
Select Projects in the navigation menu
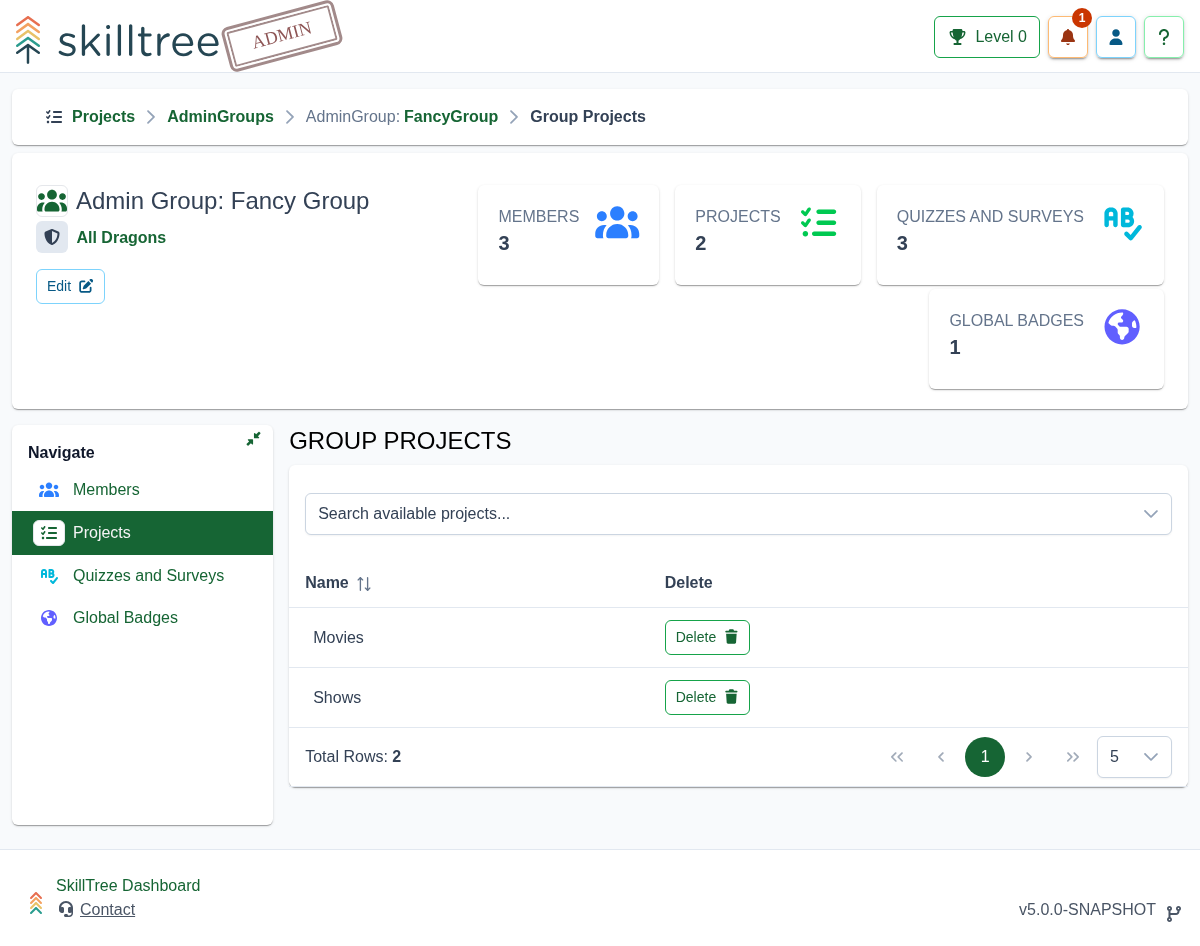(142, 533)
